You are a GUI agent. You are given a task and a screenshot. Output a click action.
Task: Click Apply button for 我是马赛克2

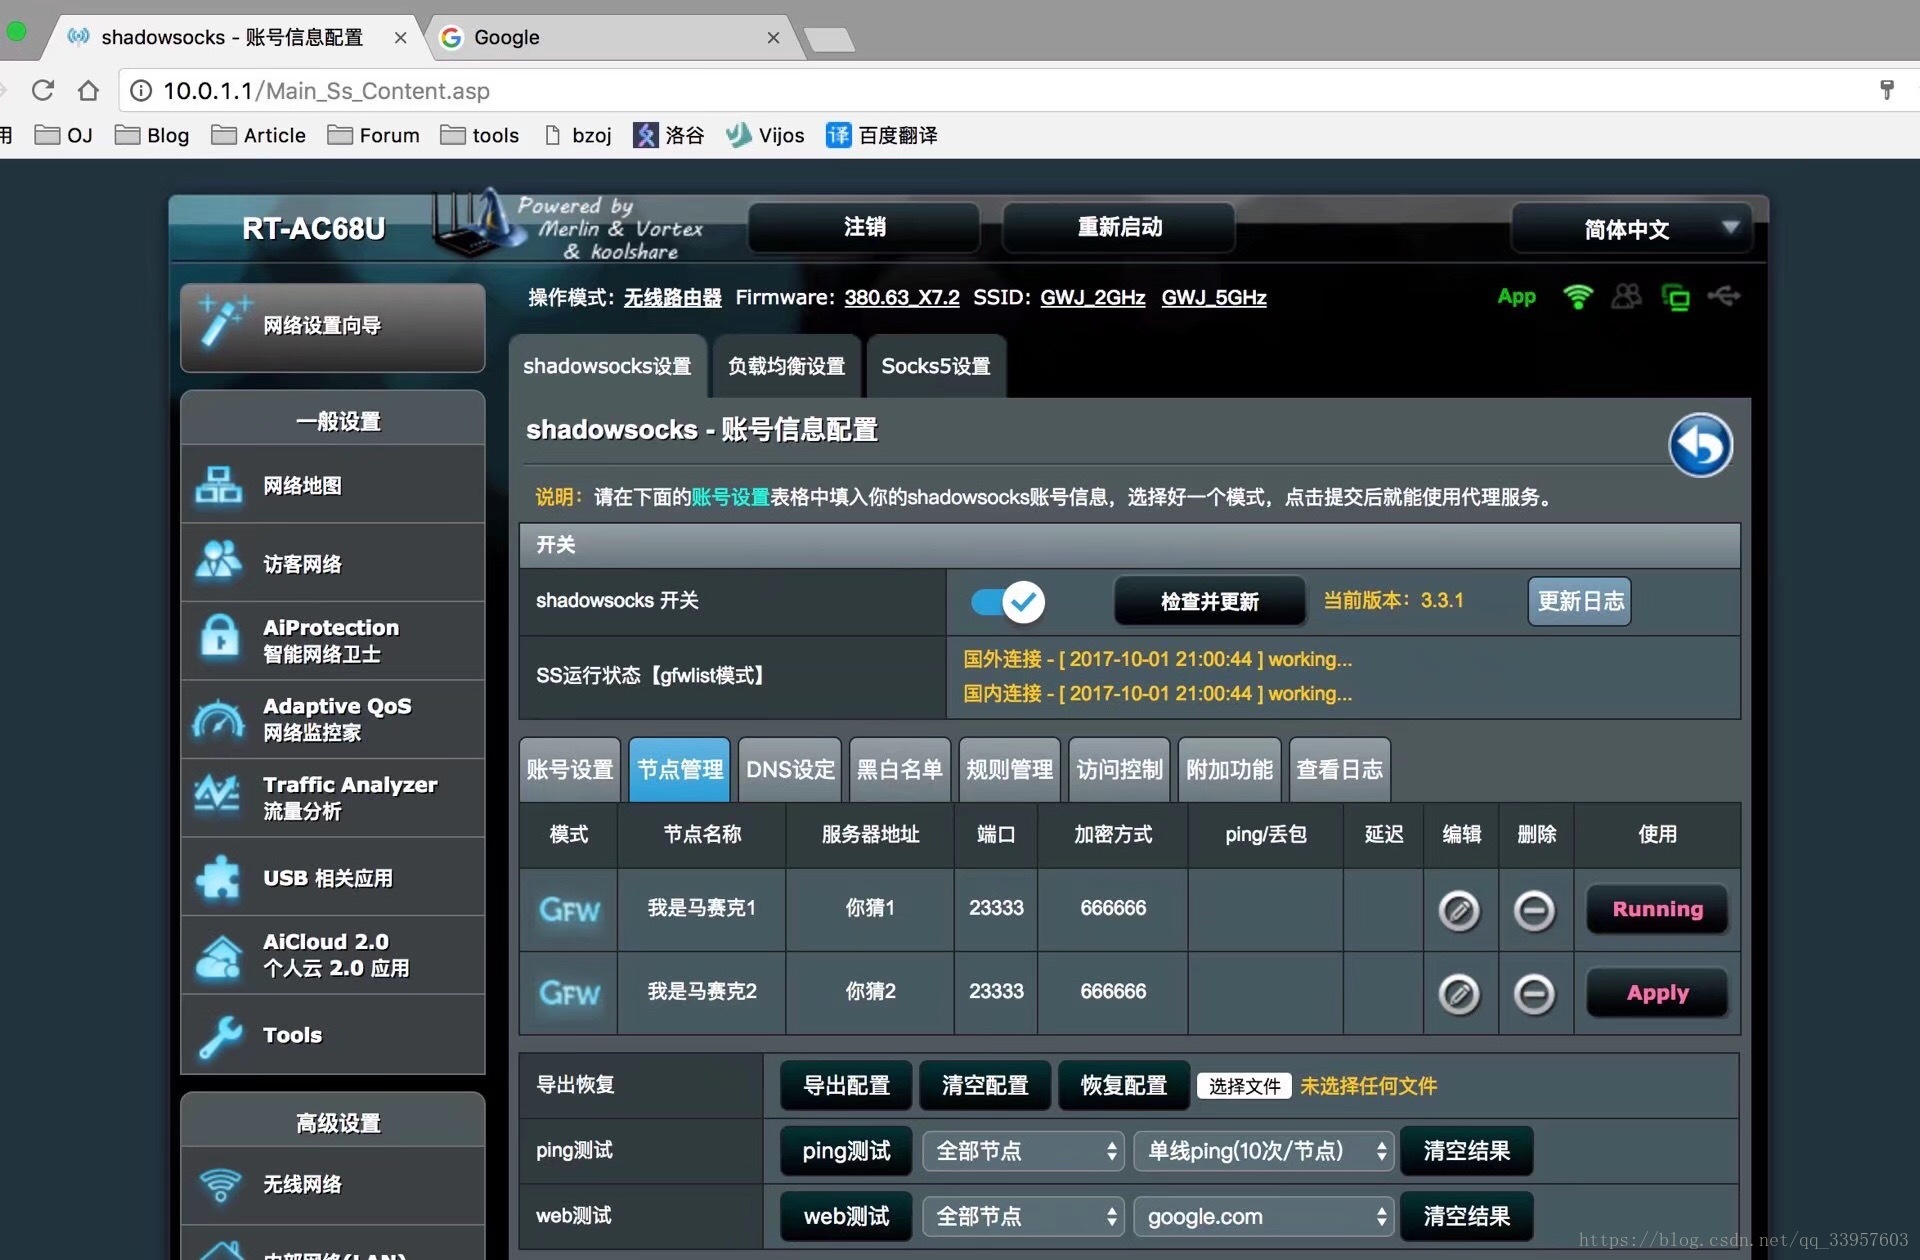[x=1657, y=993]
